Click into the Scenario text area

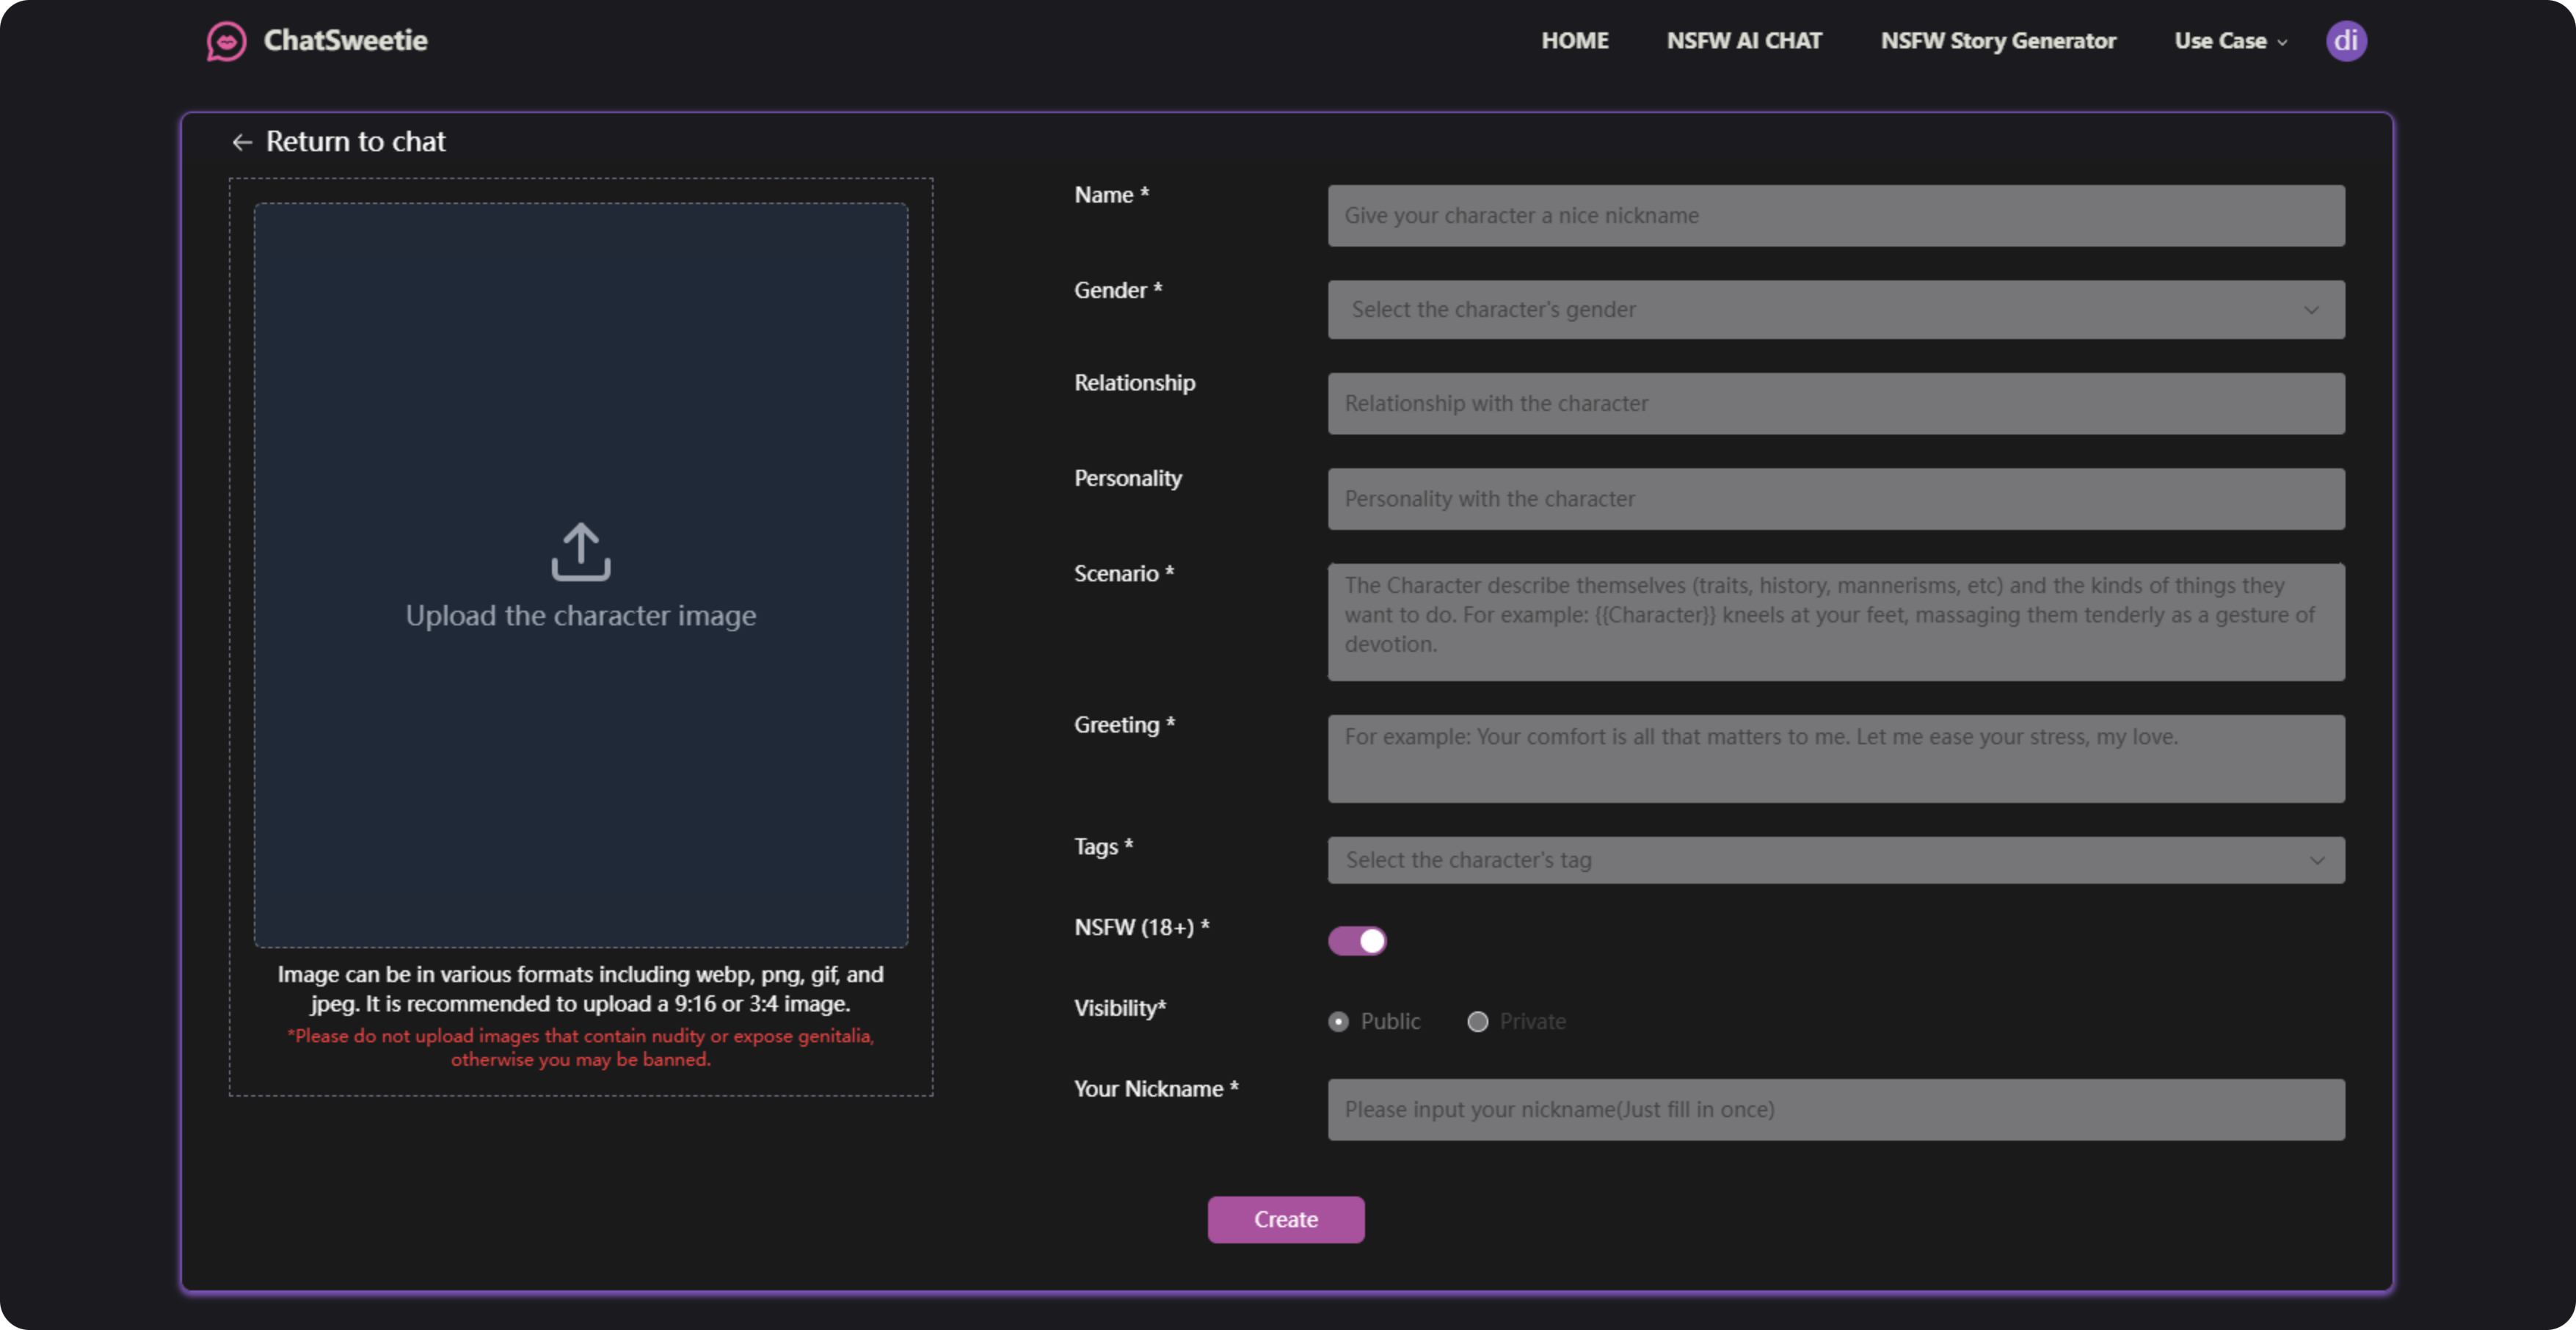click(1835, 621)
